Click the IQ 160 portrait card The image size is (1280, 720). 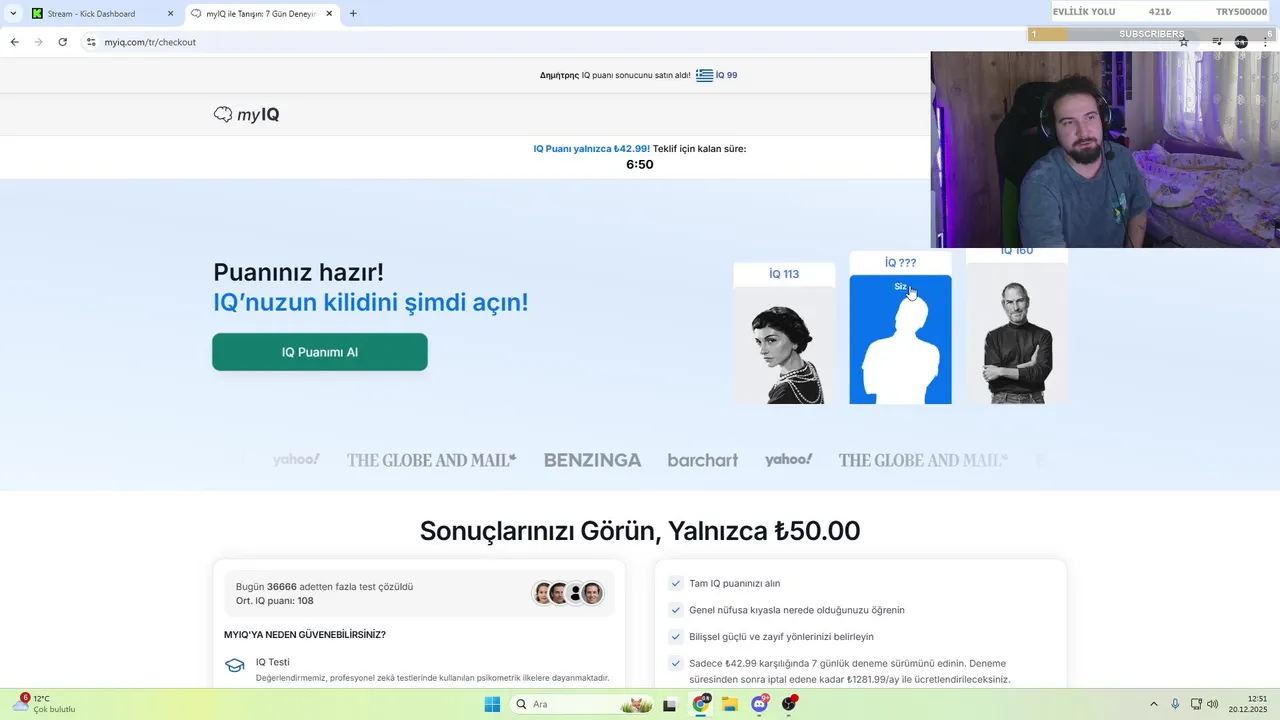(x=1017, y=326)
